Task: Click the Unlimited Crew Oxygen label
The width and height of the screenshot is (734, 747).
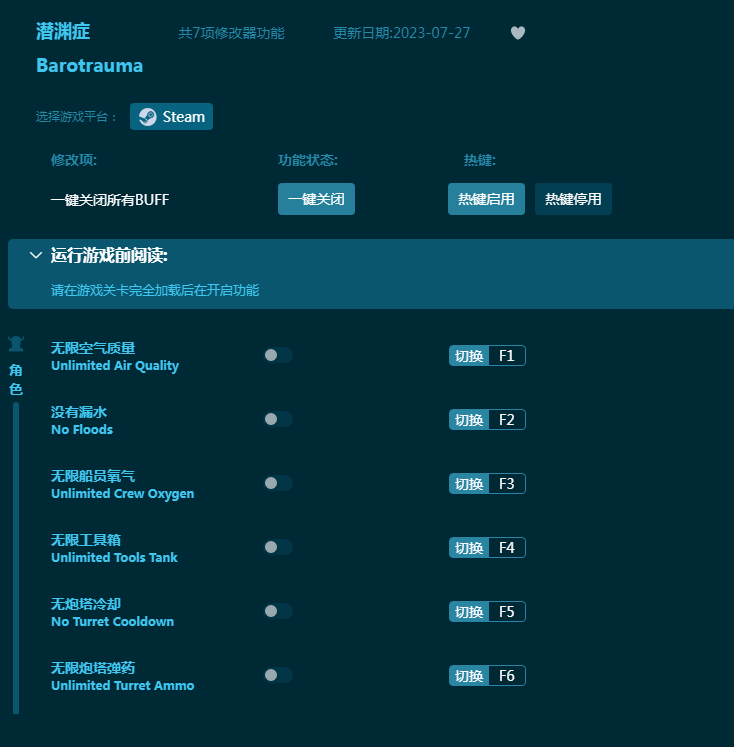Action: tap(122, 494)
